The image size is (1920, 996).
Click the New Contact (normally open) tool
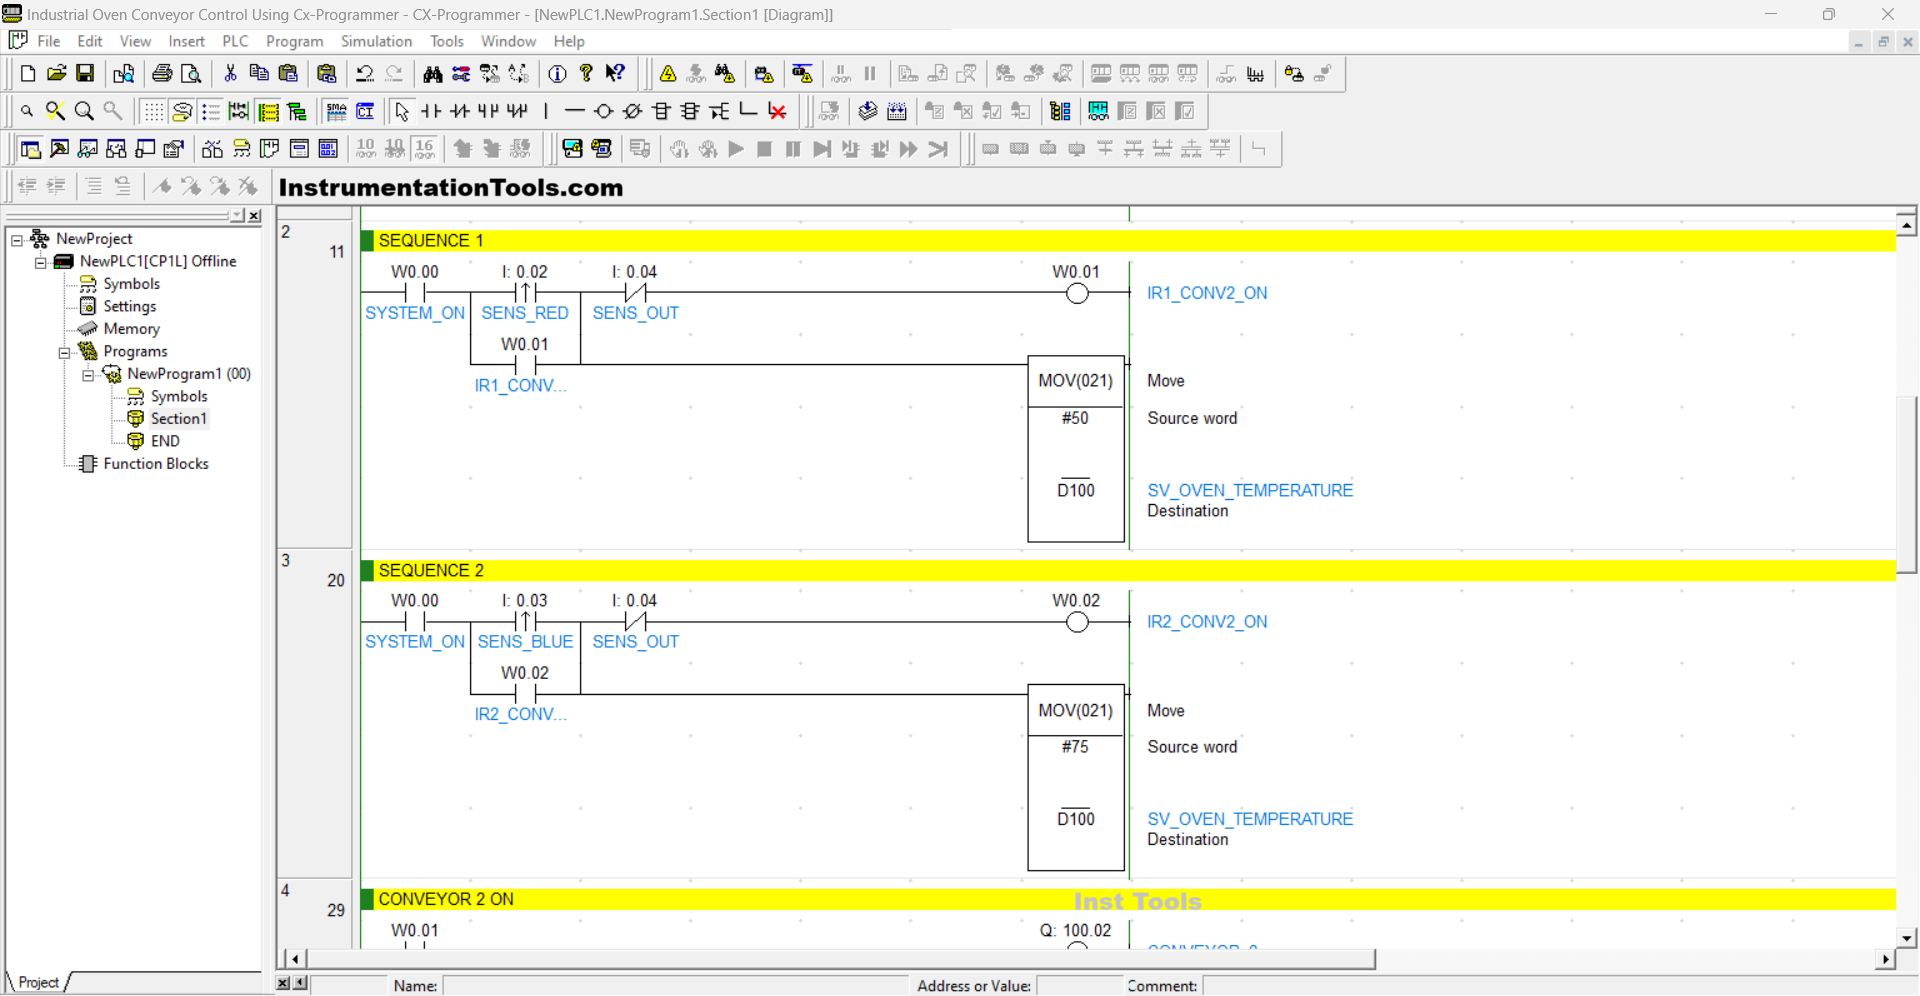click(x=431, y=111)
